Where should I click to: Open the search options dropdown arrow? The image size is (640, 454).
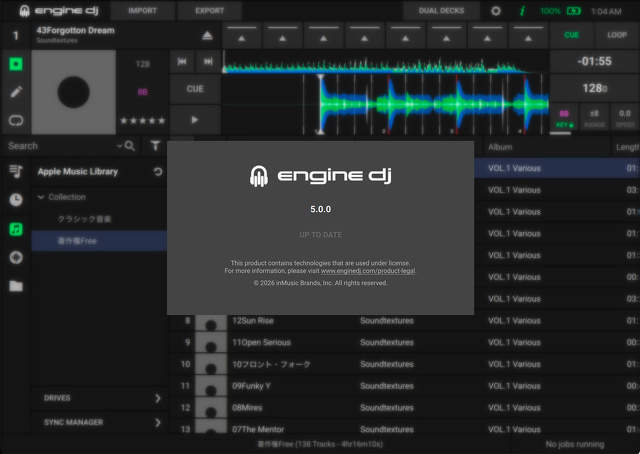pos(119,146)
